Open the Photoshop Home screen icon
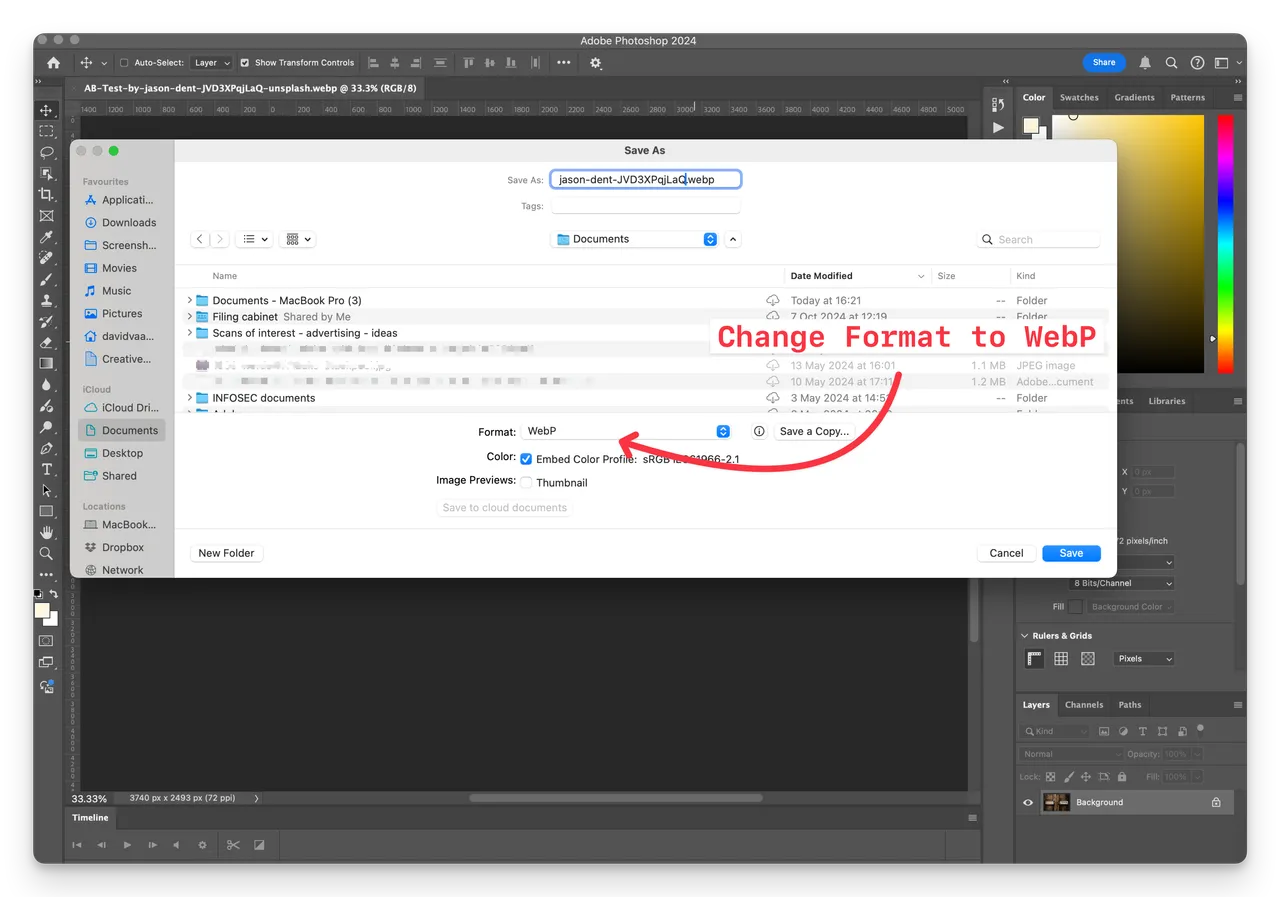This screenshot has width=1280, height=897. [53, 62]
